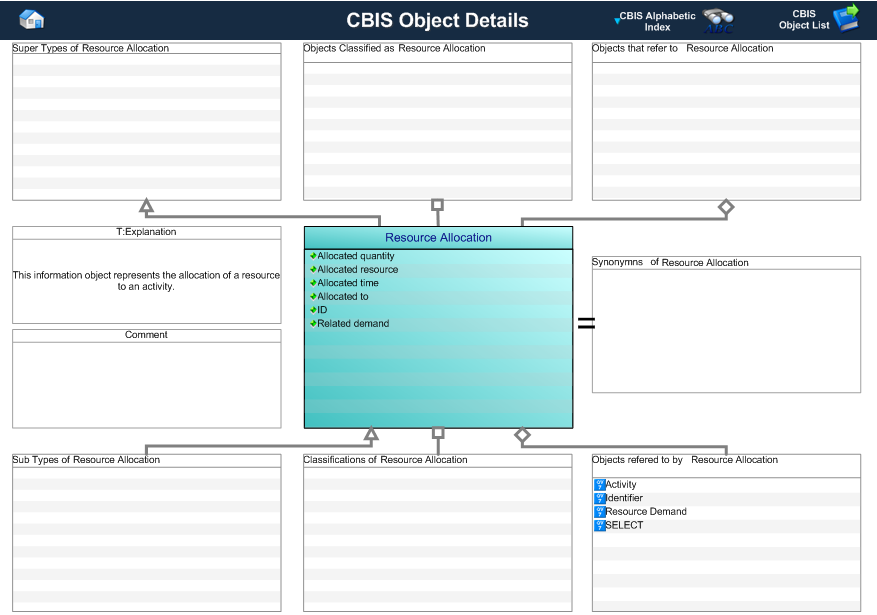Open the CBIS Alphabetic Index binoculars icon
This screenshot has width=877, height=615.
point(718,22)
